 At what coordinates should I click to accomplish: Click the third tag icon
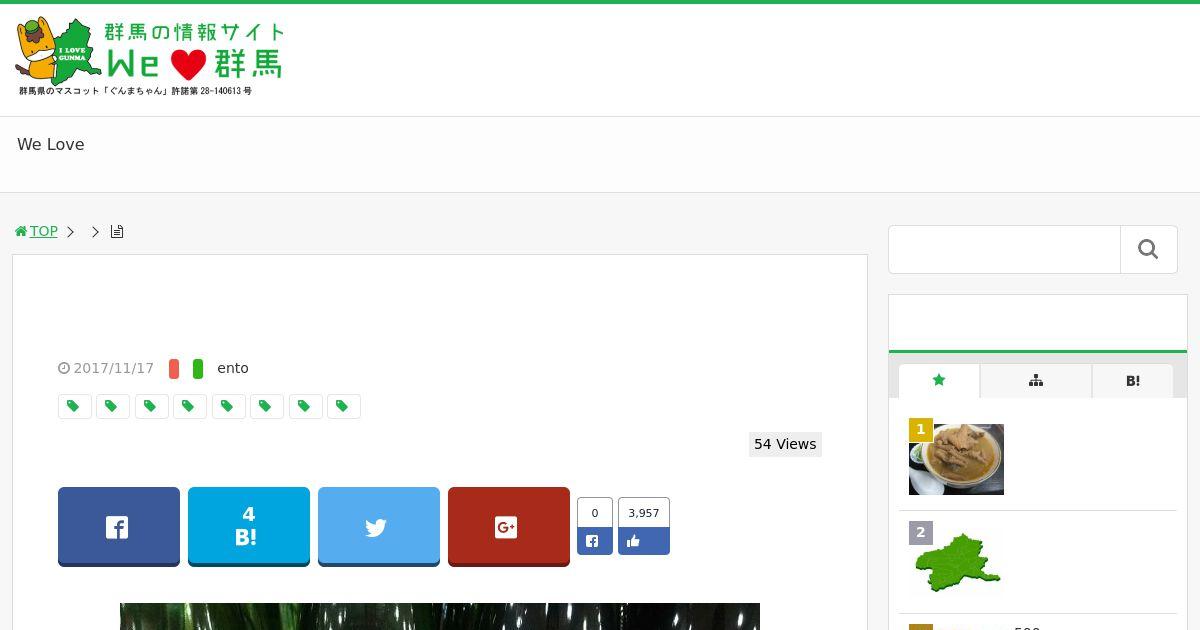(x=151, y=406)
